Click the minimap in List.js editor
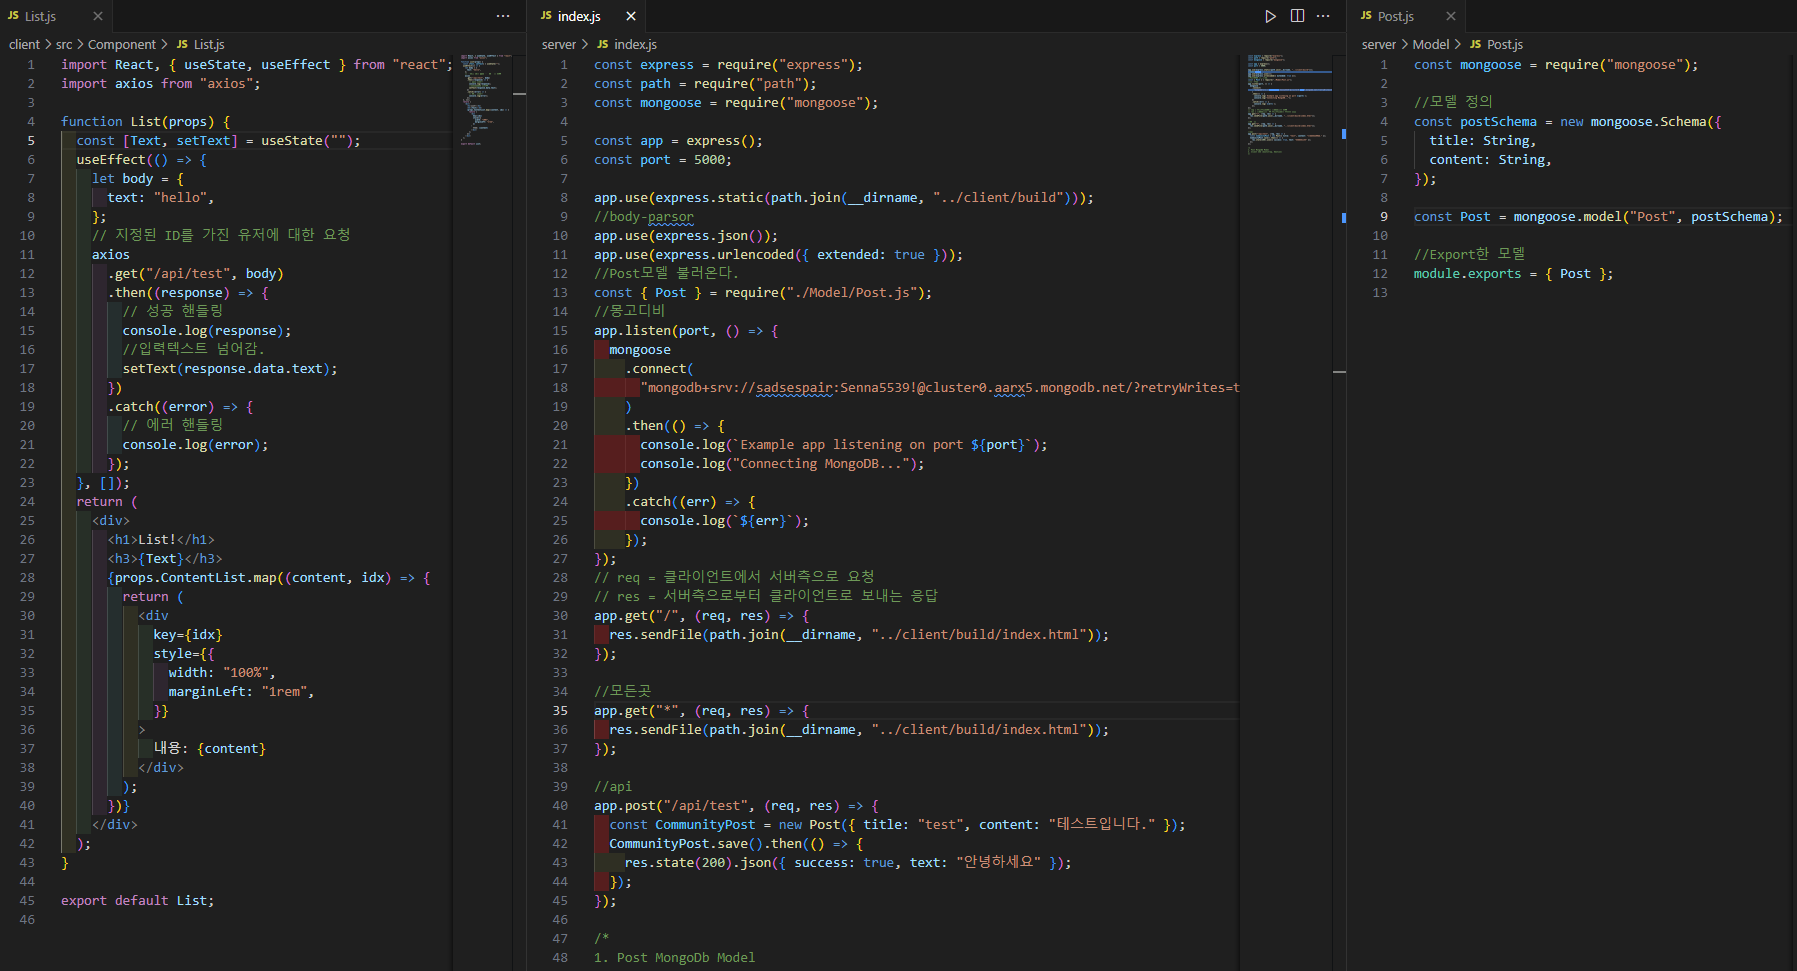 [x=485, y=100]
